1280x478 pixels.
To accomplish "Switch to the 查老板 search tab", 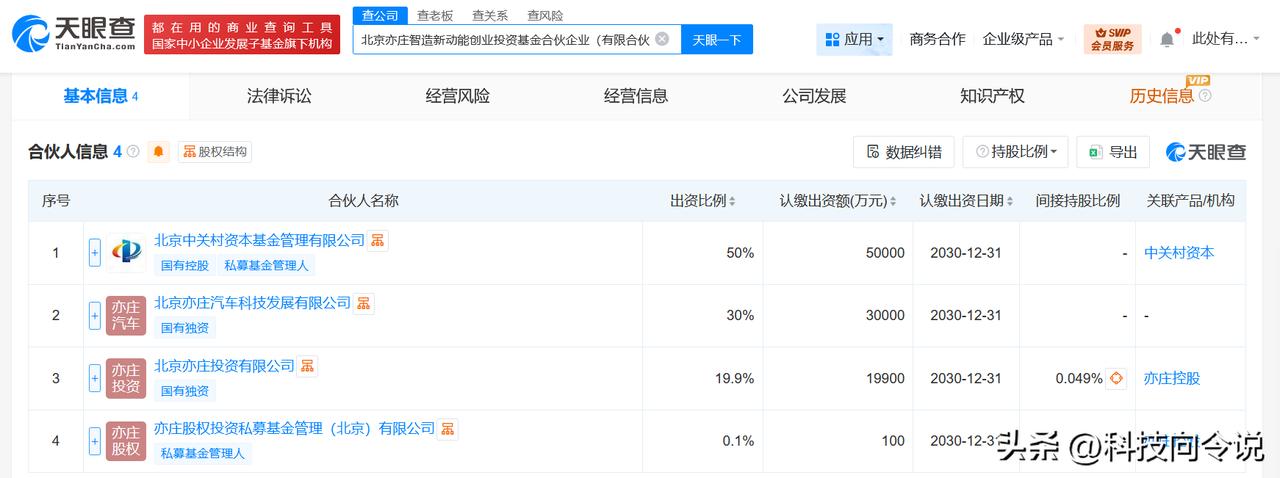I will pyautogui.click(x=435, y=15).
